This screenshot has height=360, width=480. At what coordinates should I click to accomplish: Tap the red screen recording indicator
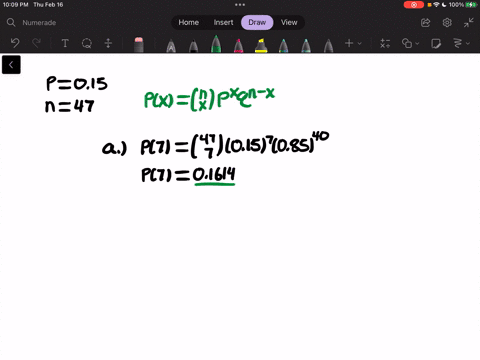[414, 5]
